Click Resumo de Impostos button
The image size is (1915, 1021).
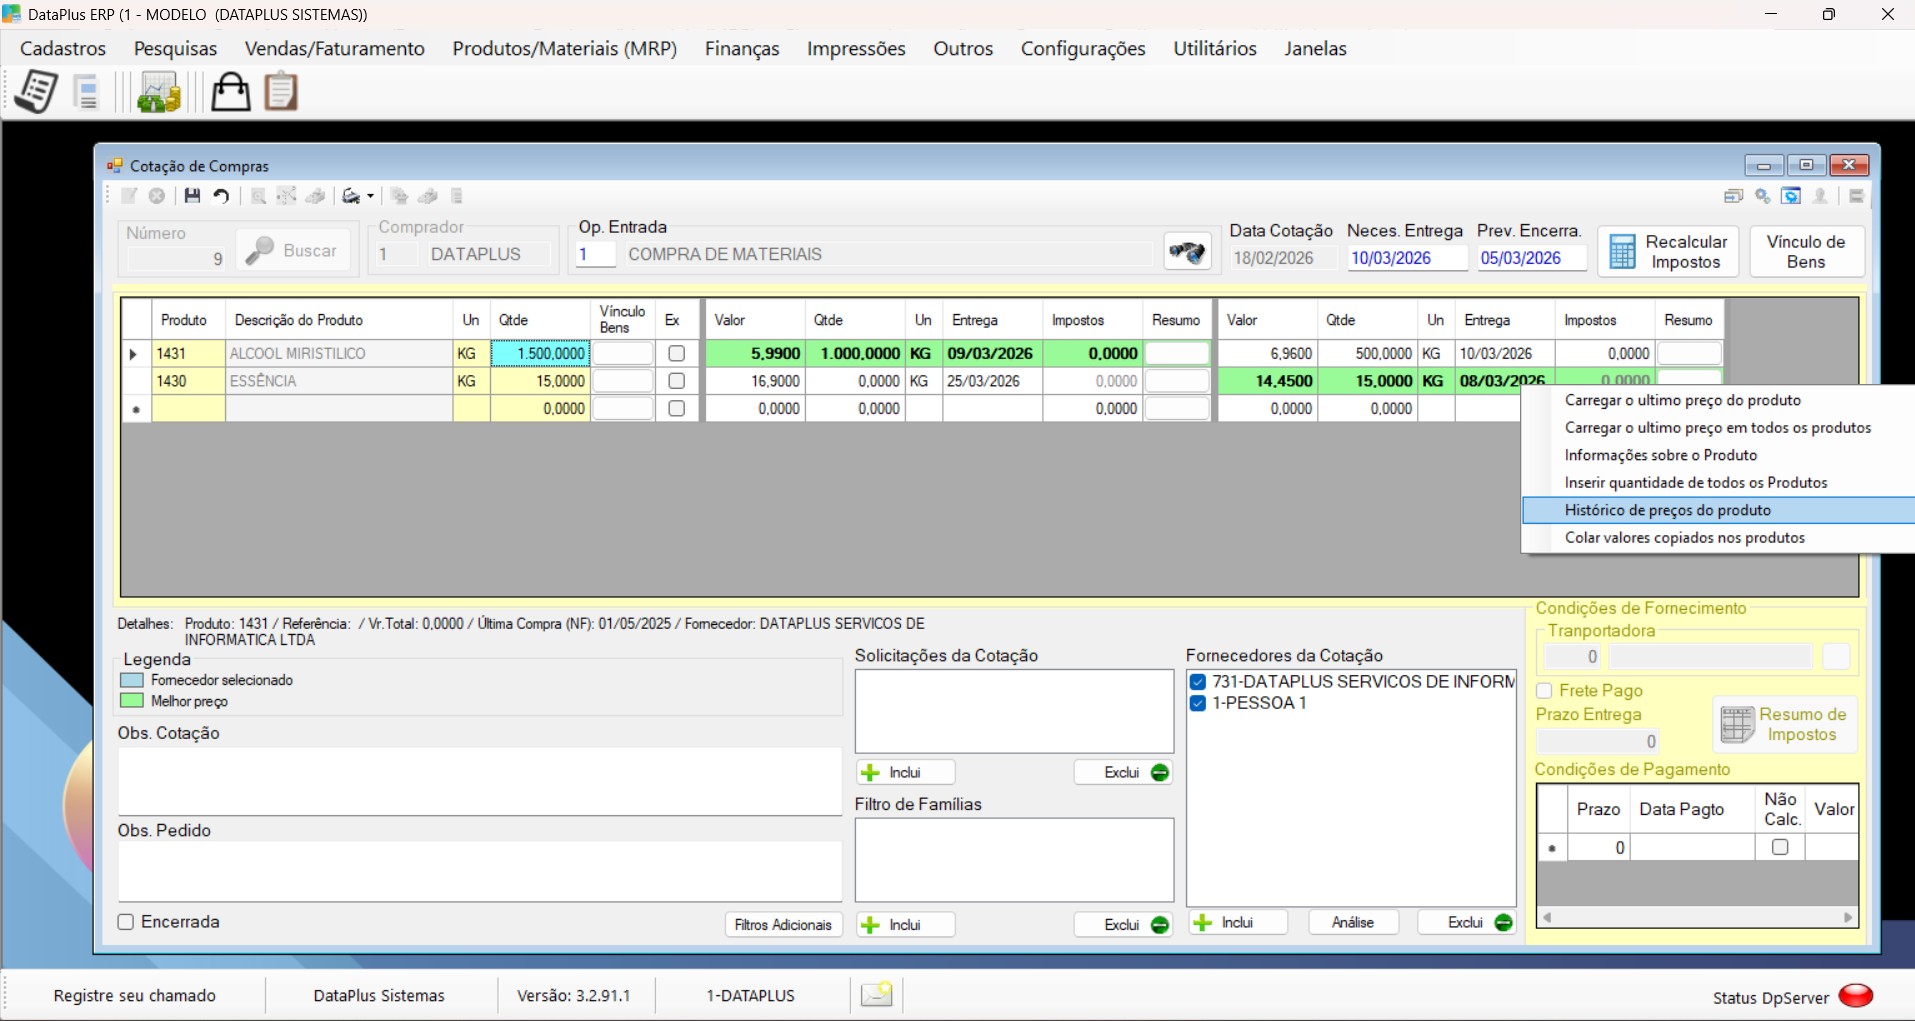pos(1785,724)
